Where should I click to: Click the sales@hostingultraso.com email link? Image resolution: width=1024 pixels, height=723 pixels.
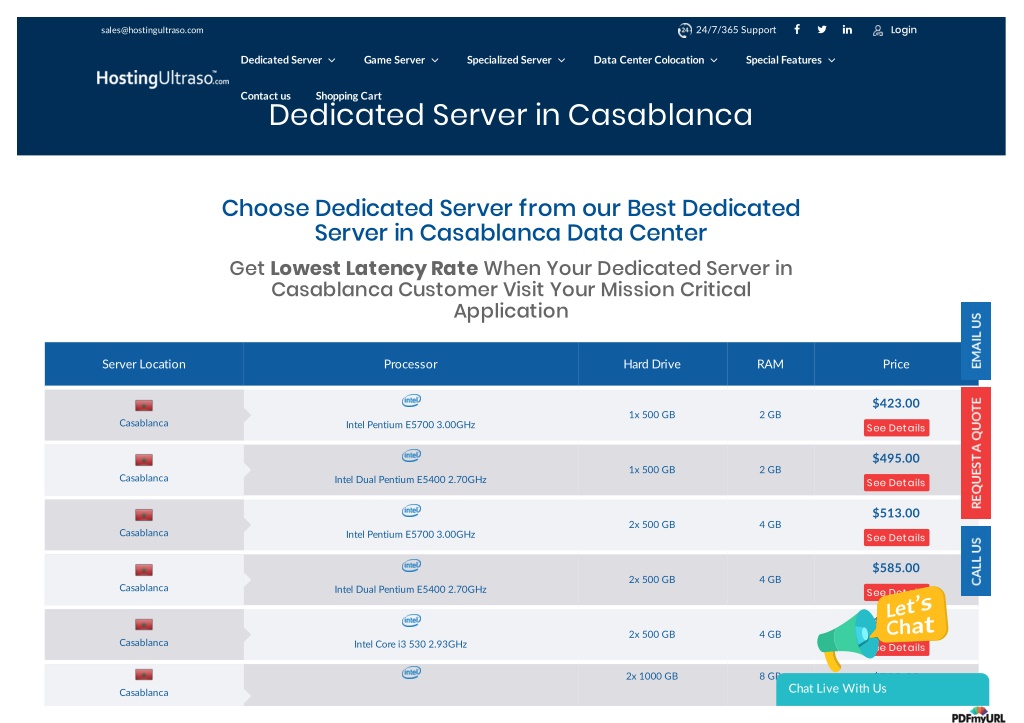click(152, 30)
